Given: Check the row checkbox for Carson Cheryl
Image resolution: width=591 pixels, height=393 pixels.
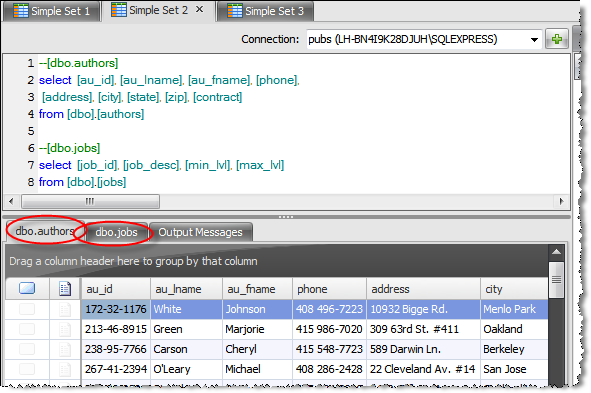Looking at the screenshot, I should [x=27, y=349].
